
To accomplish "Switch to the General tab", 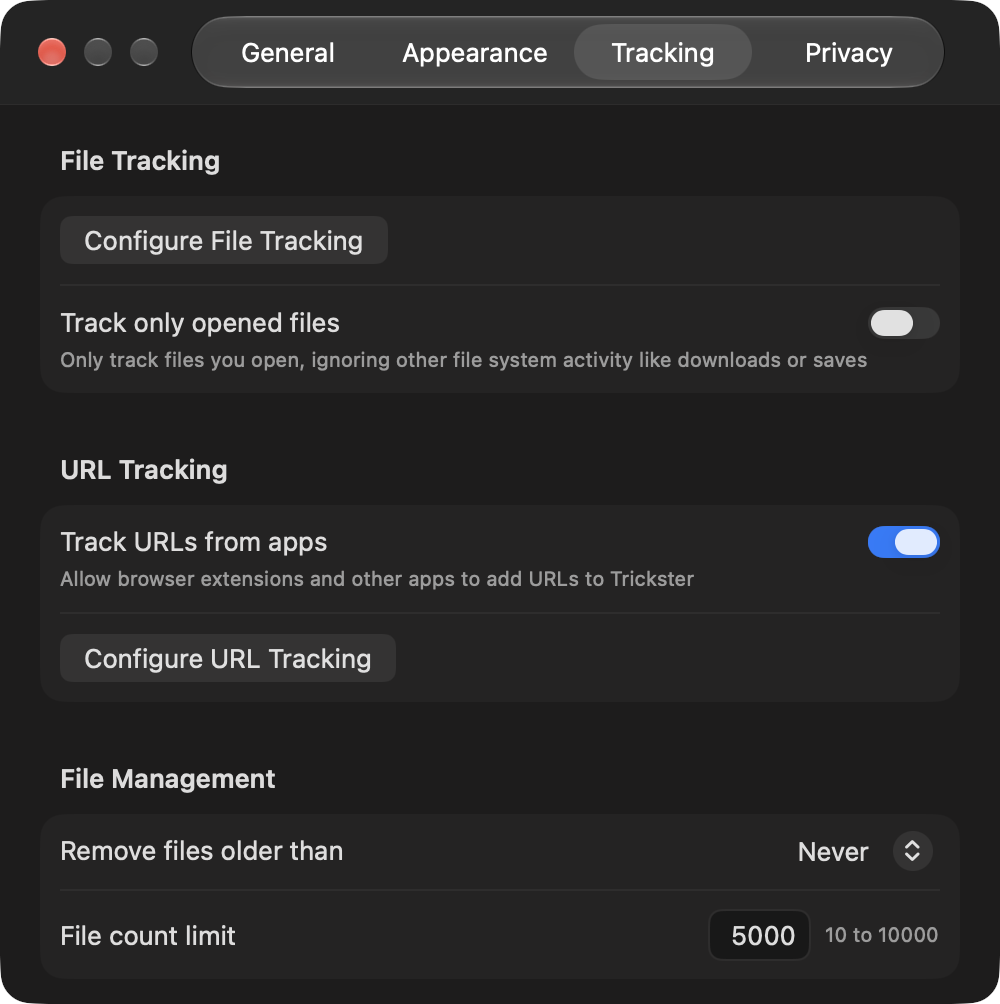I will 287,53.
